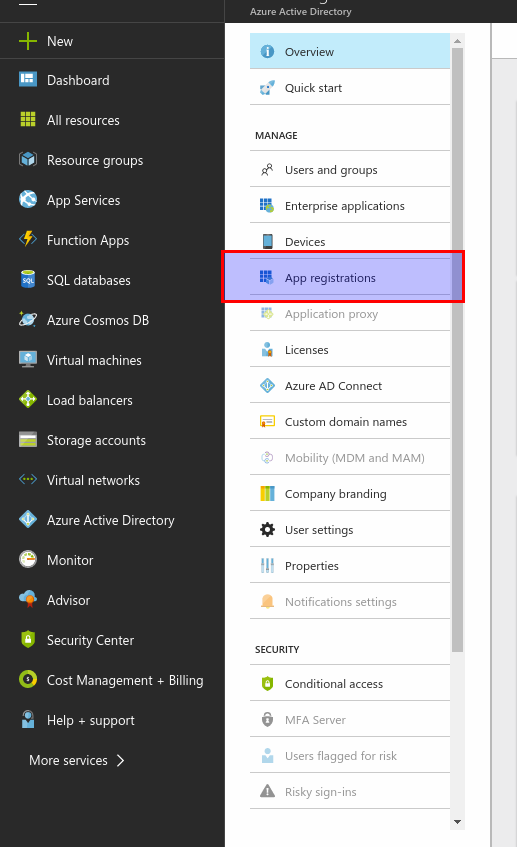Select Mobility (MDM and MAM) entry
The height and width of the screenshot is (847, 517).
click(350, 458)
